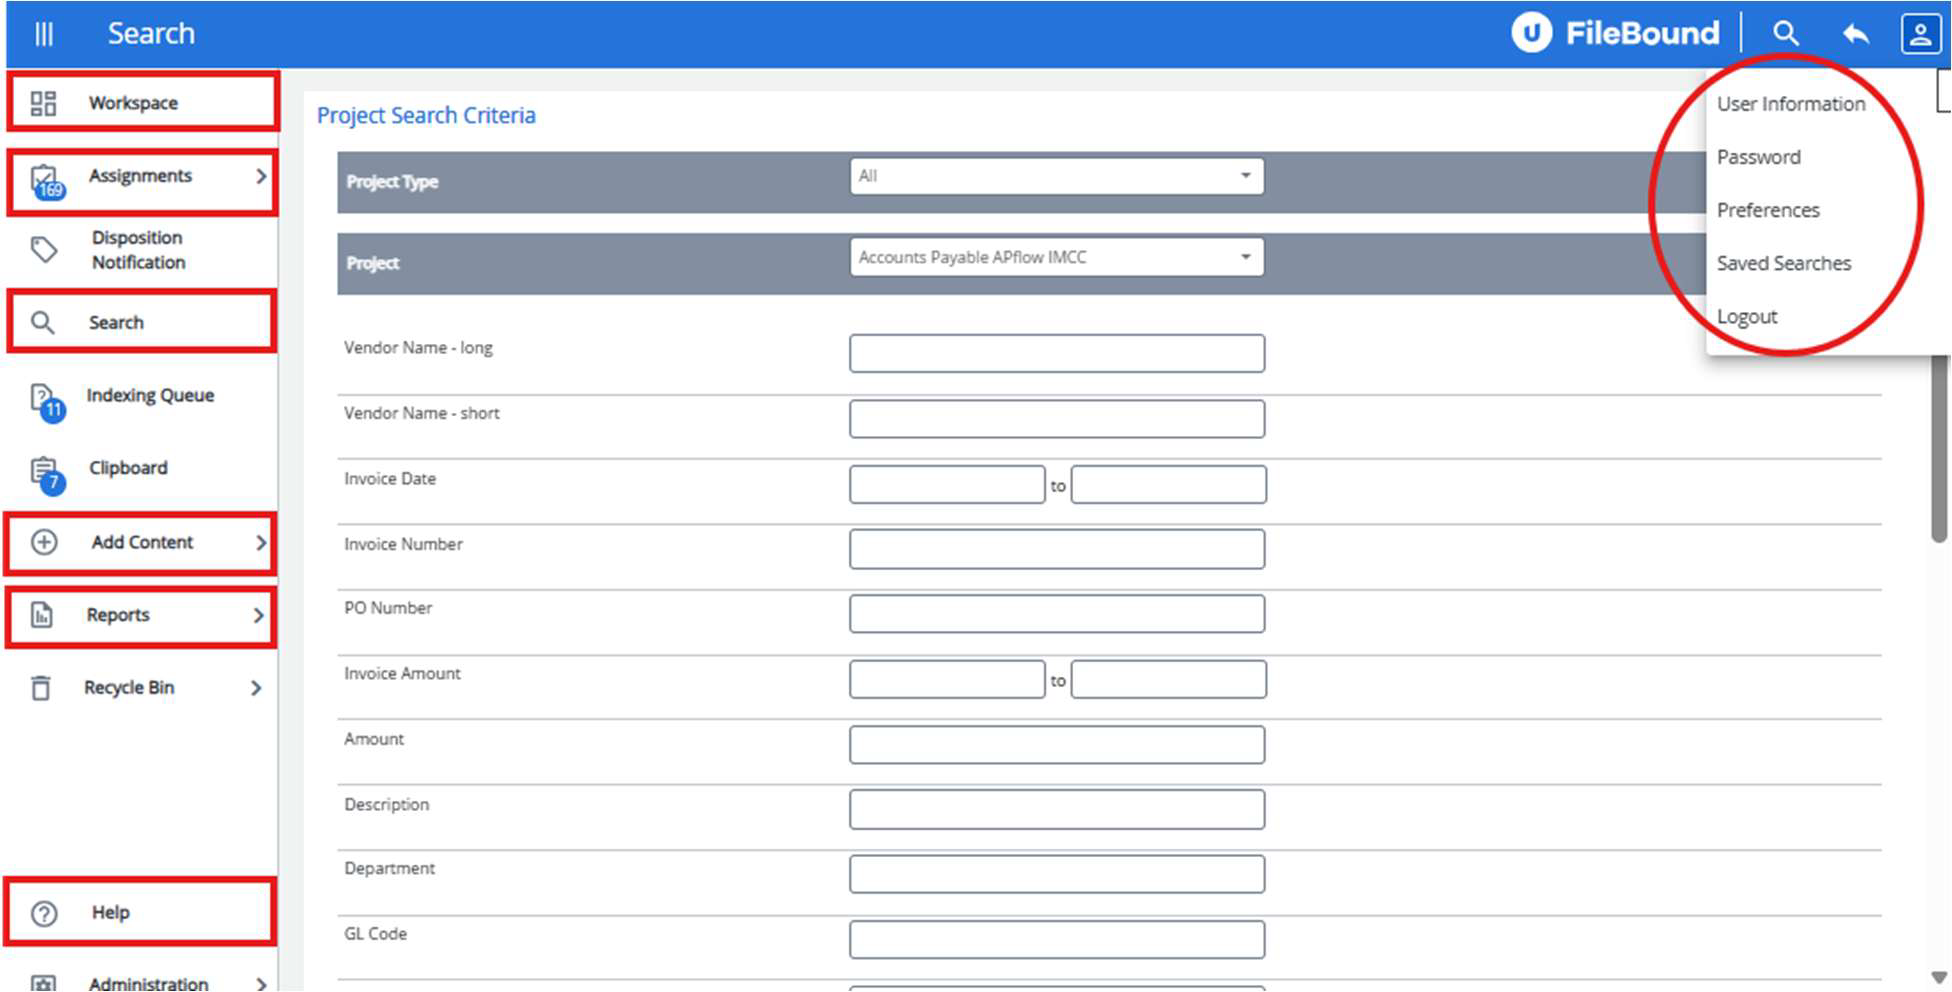Click the Recycle Bin trash icon

tap(41, 688)
